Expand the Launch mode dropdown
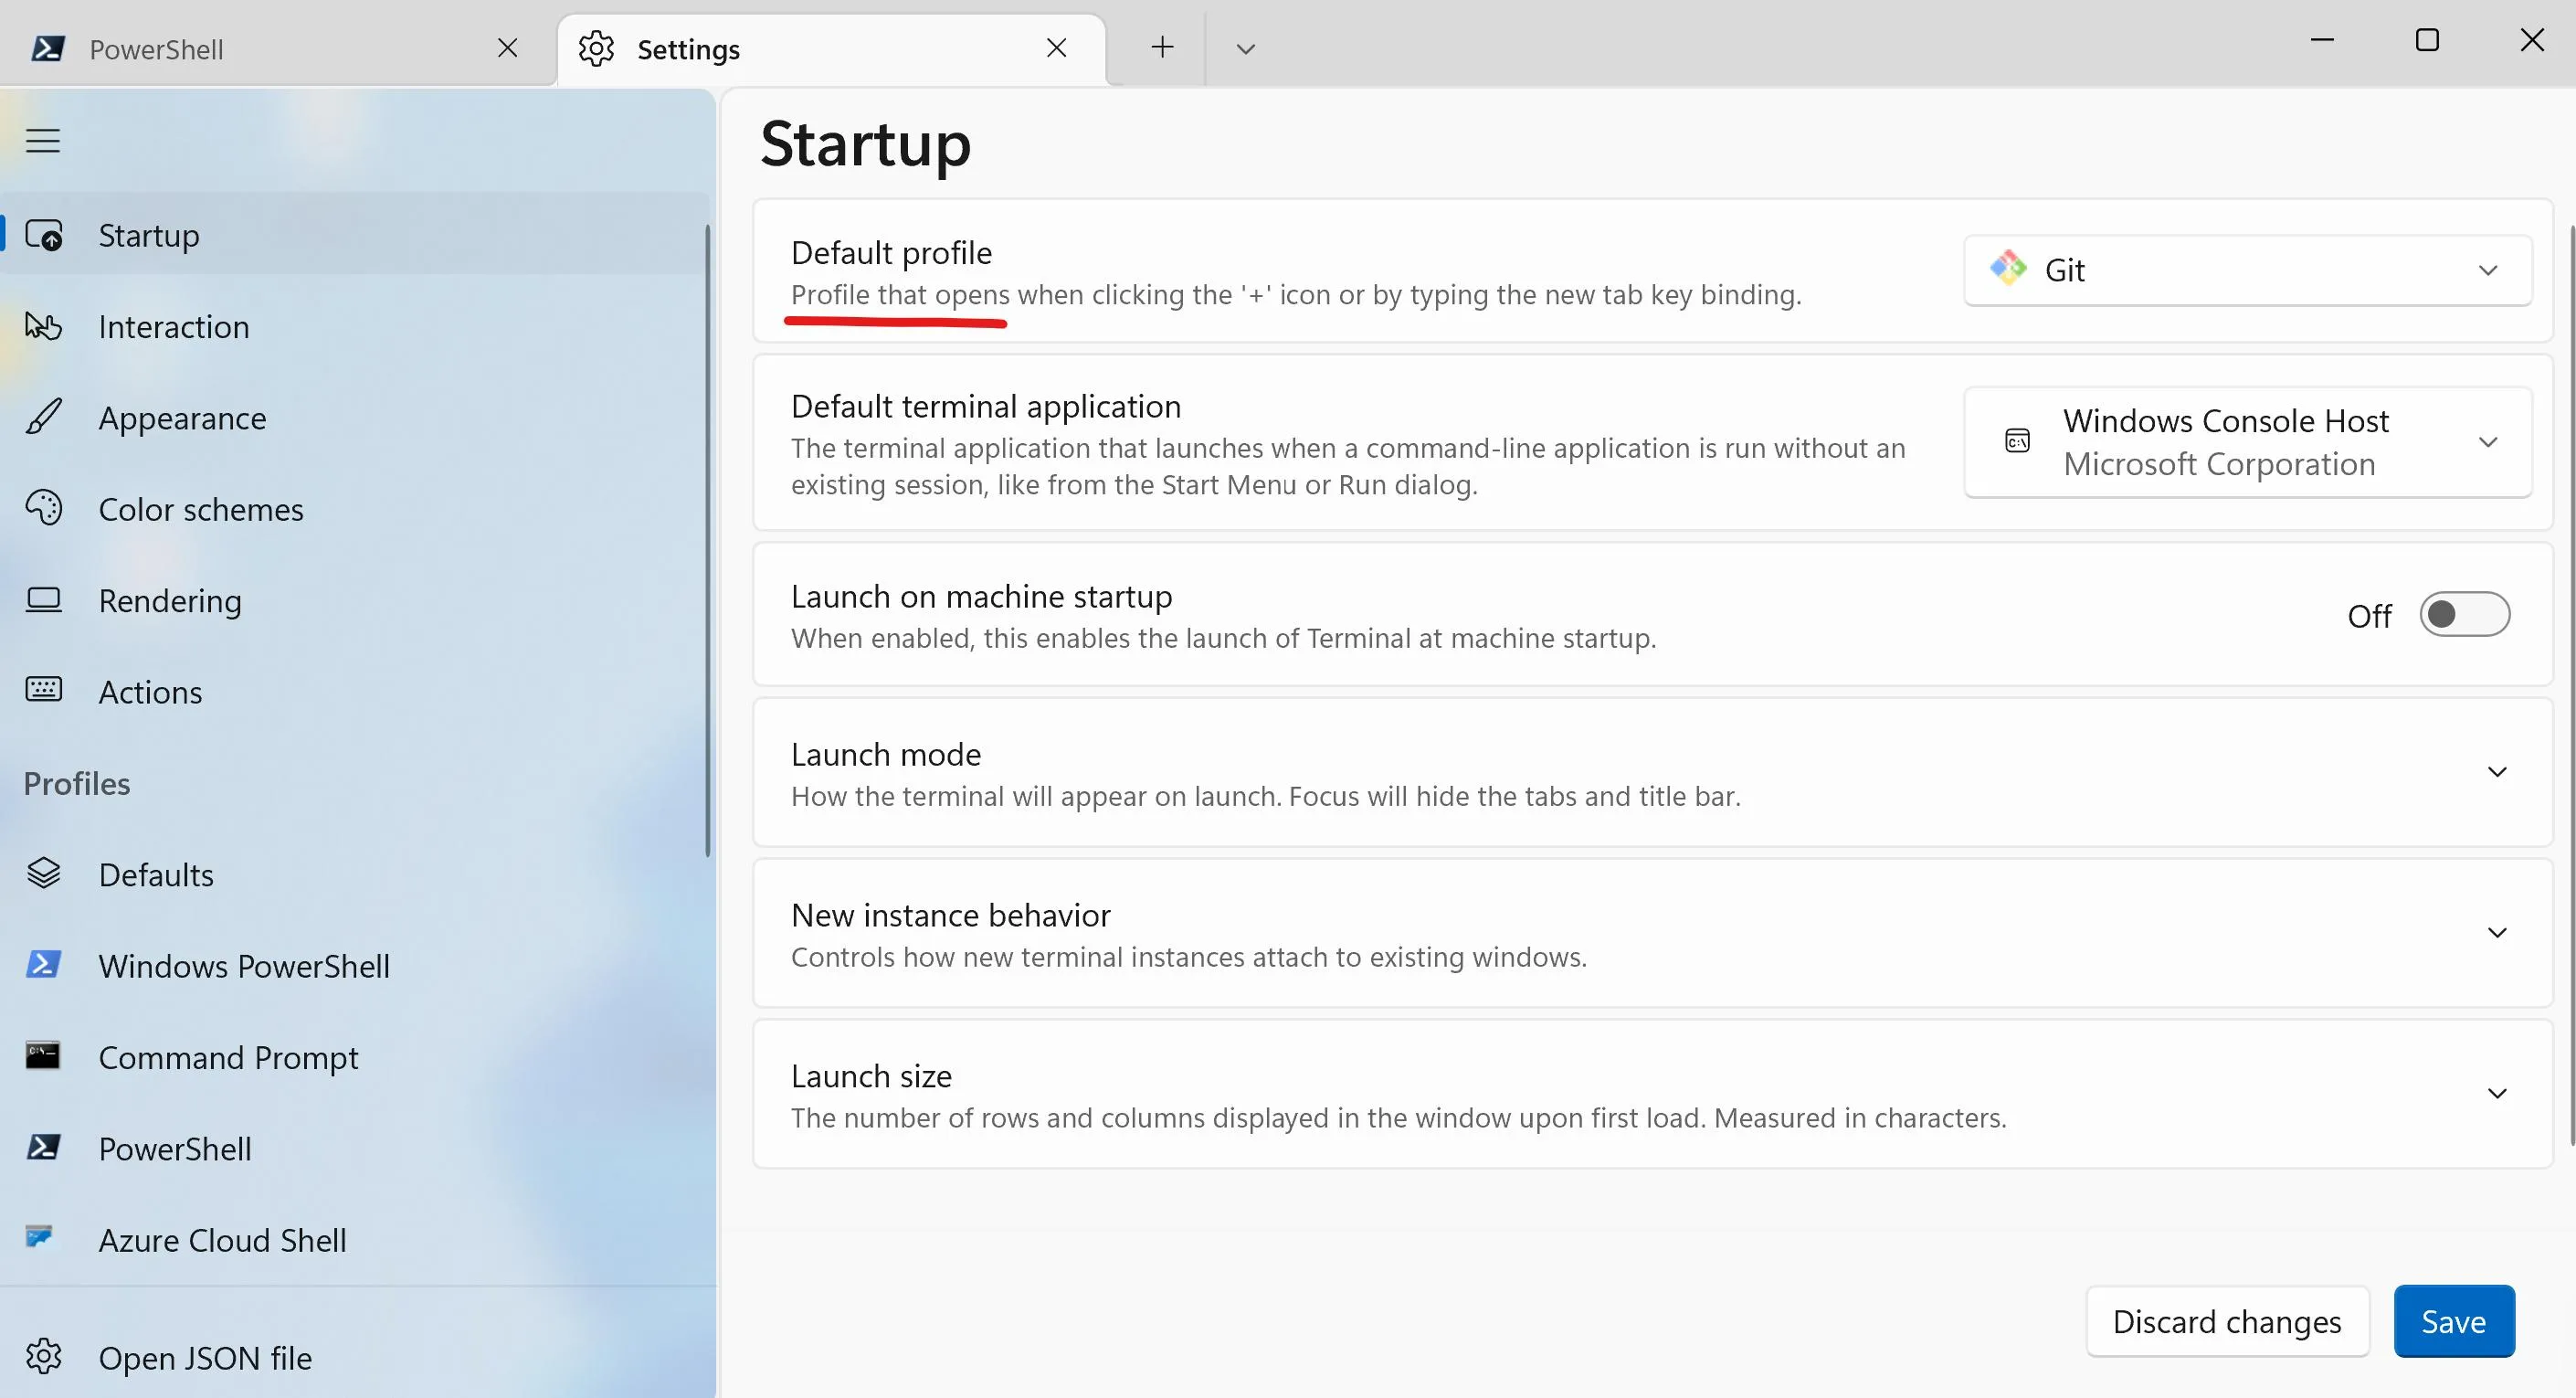This screenshot has height=1398, width=2576. coord(2497,771)
